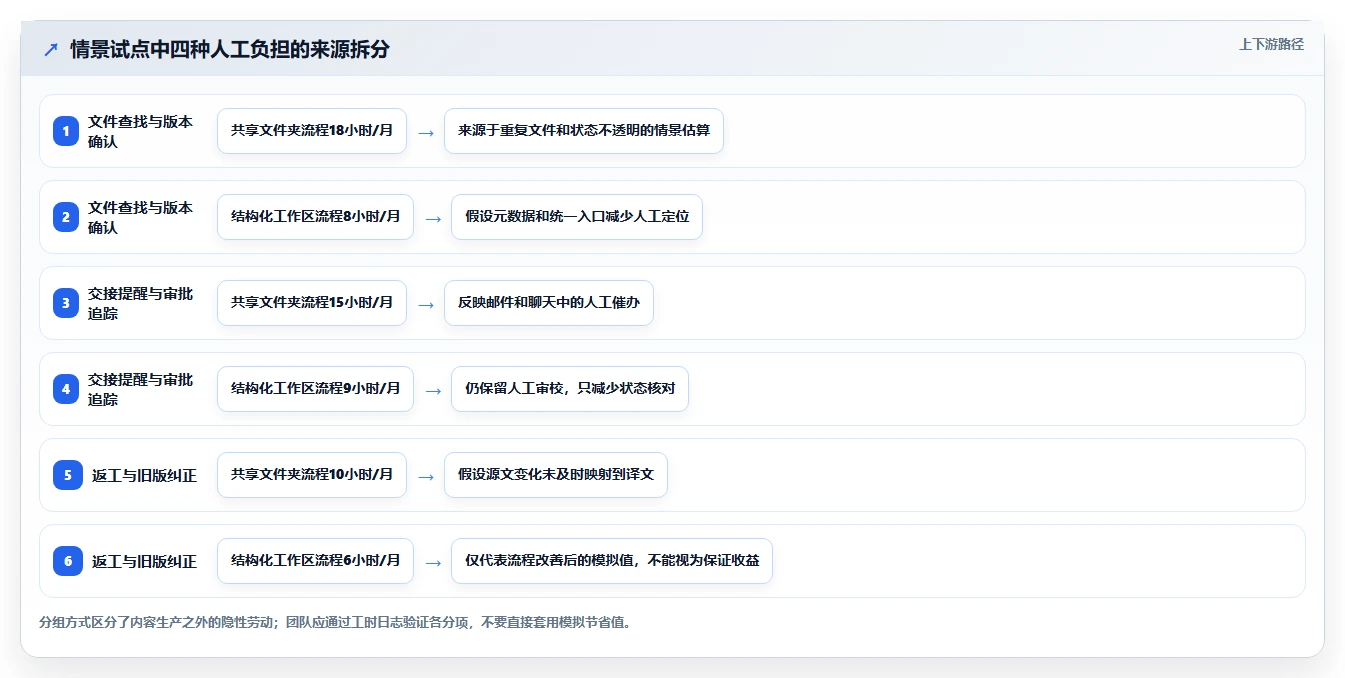Select step badge number 1
Screen dimensions: 1345x678
tap(66, 131)
